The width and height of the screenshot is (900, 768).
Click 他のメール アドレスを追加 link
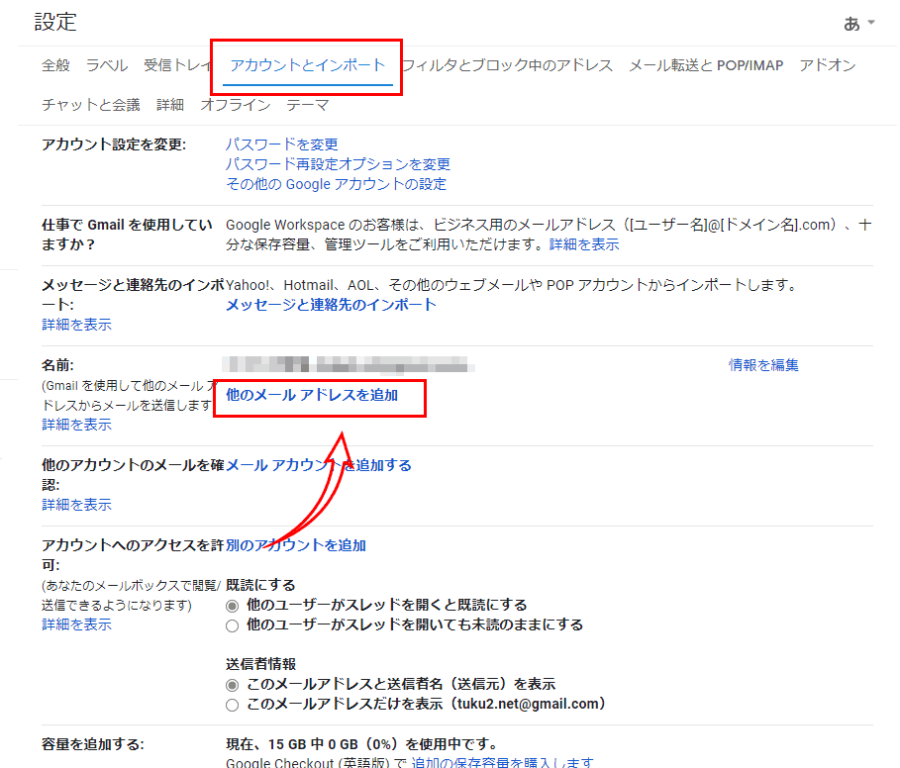(x=312, y=395)
